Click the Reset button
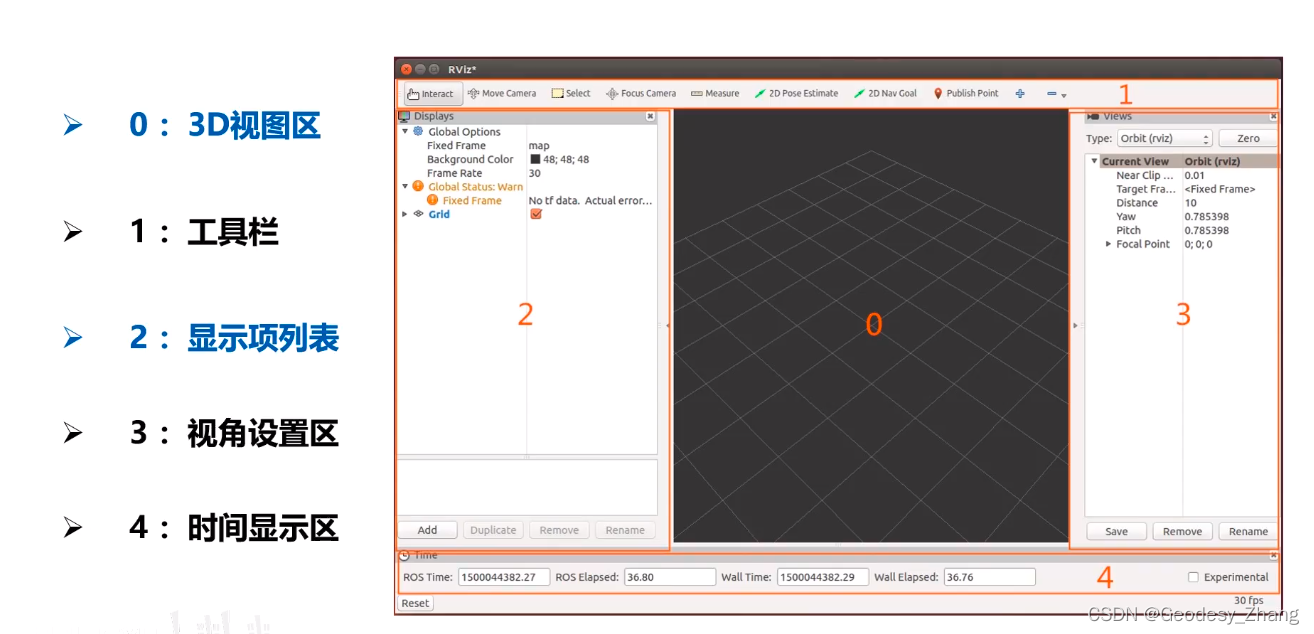The width and height of the screenshot is (1314, 634). tap(415, 603)
